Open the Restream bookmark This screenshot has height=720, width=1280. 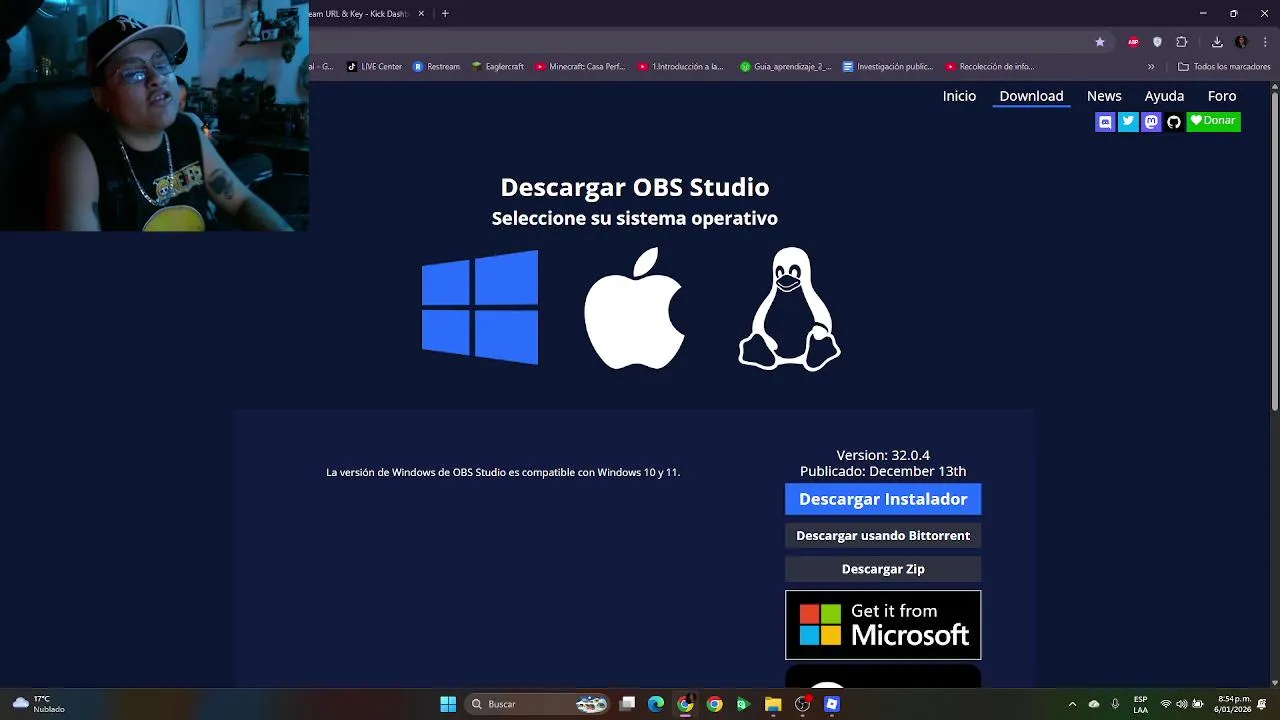[x=436, y=67]
